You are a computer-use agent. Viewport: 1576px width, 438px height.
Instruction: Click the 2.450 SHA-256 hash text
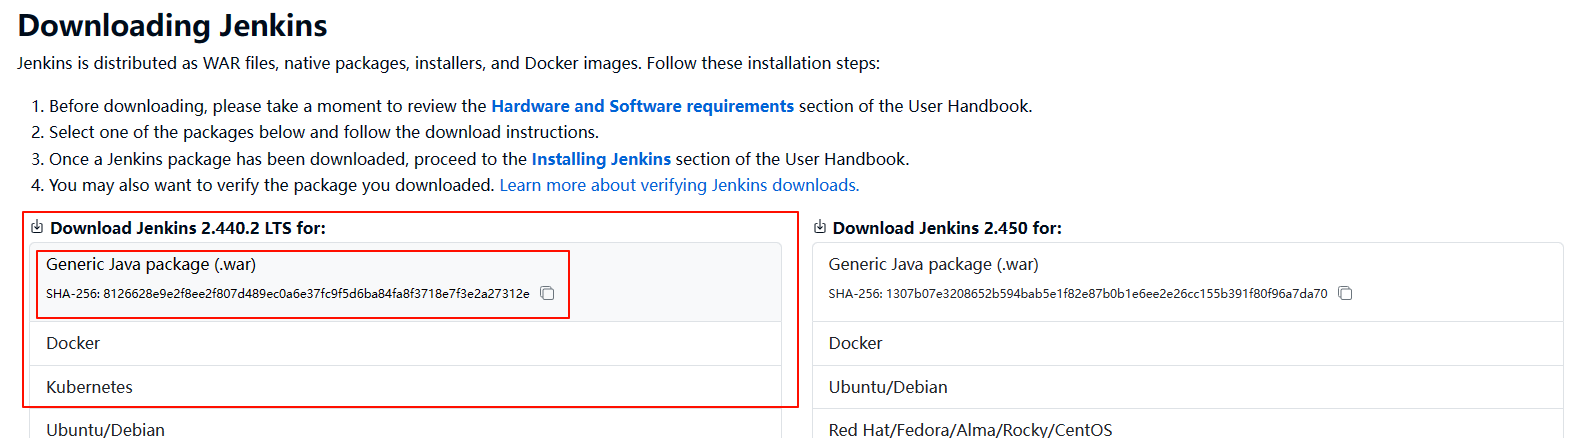(x=1078, y=293)
